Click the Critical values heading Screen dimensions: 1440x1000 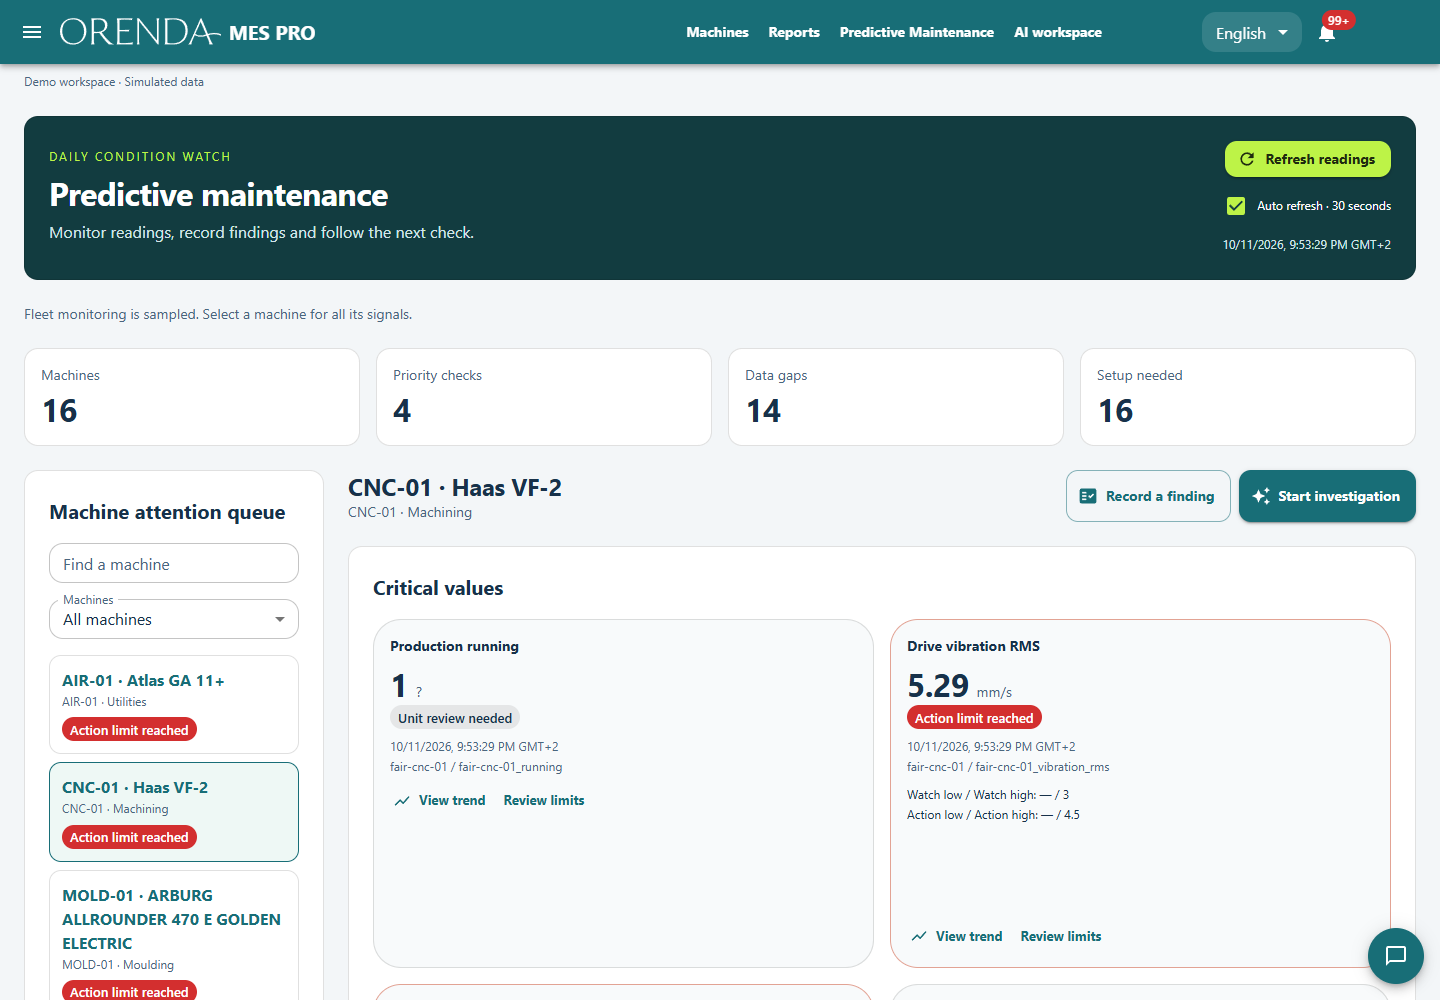click(x=438, y=588)
